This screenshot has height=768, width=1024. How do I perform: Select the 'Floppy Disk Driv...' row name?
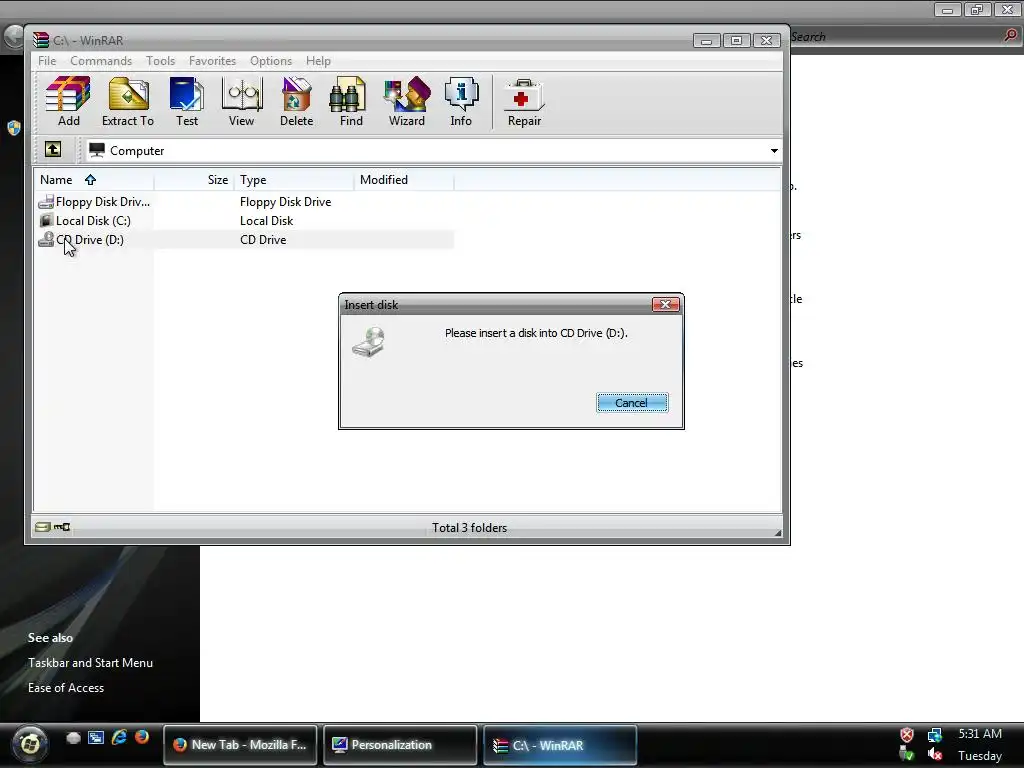point(103,202)
